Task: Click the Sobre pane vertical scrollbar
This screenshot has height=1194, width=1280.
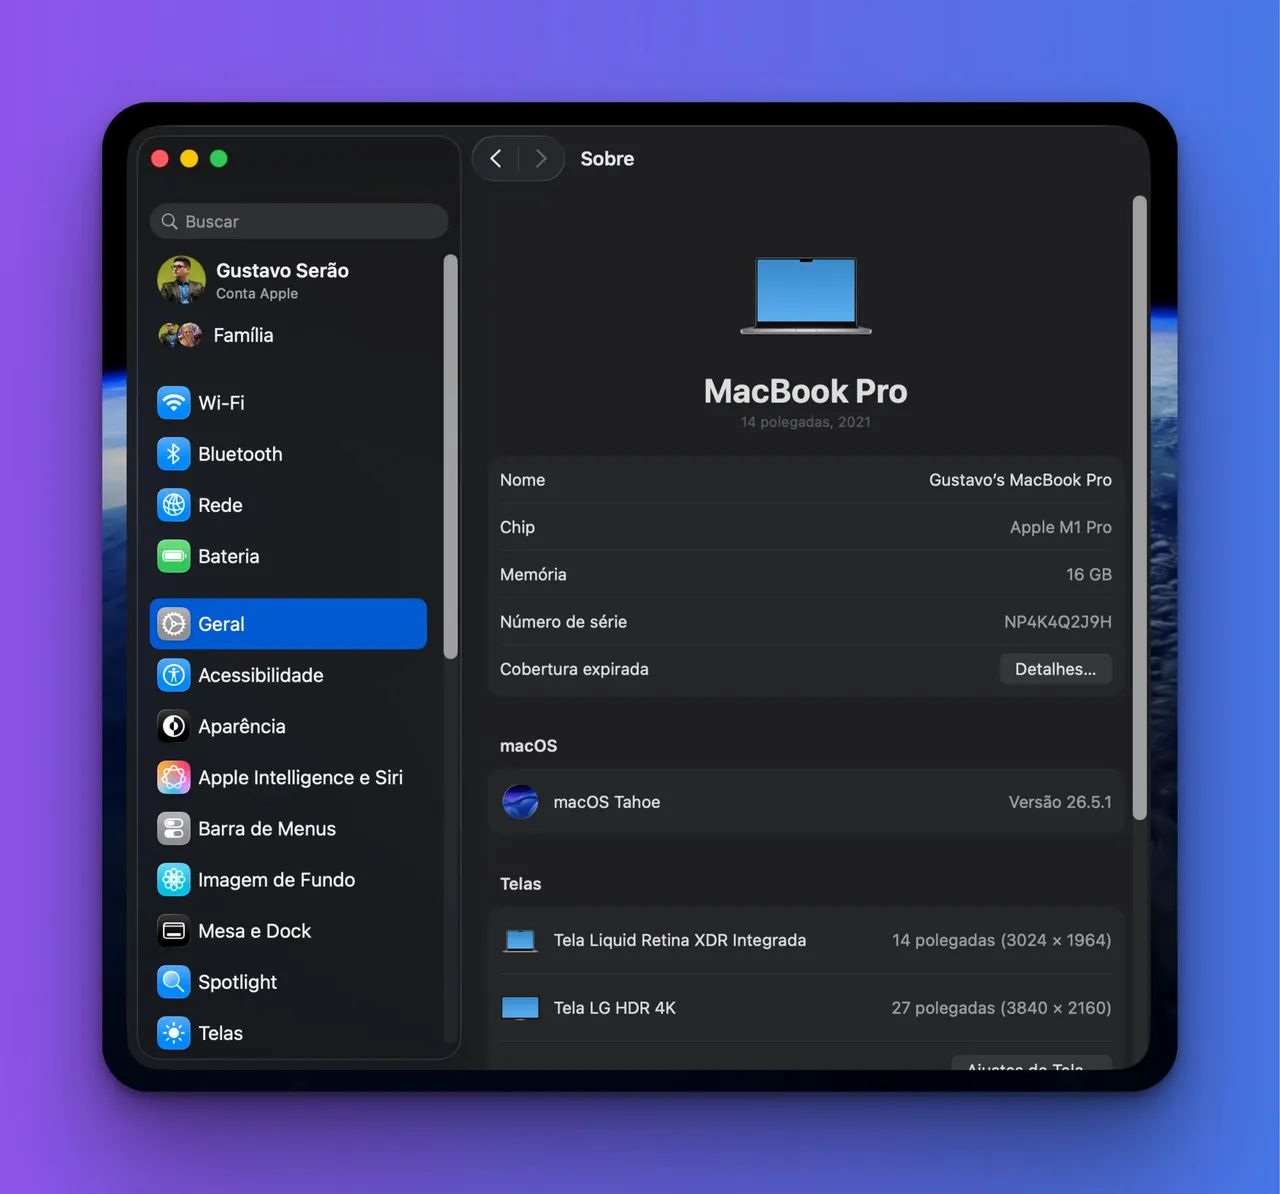Action: tap(1139, 508)
